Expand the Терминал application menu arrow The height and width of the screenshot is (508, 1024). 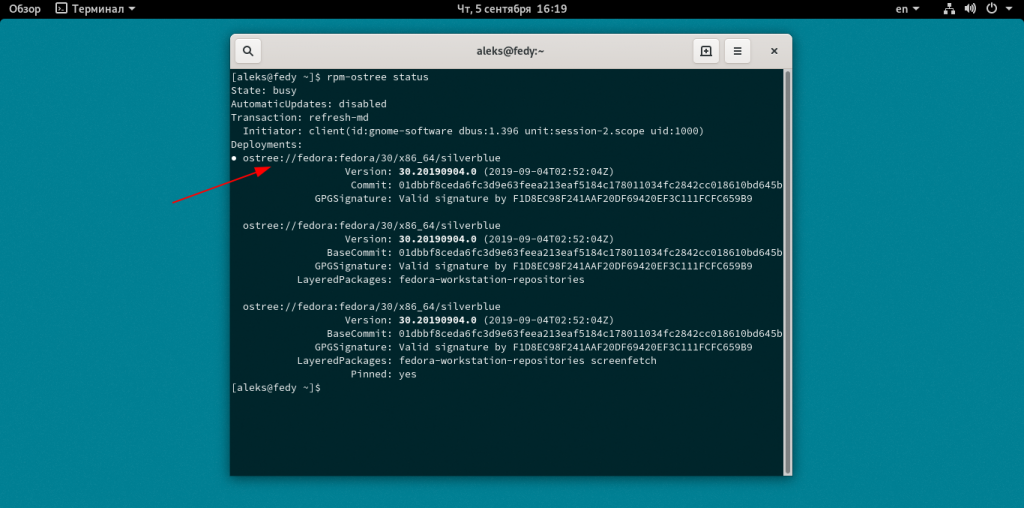132,9
